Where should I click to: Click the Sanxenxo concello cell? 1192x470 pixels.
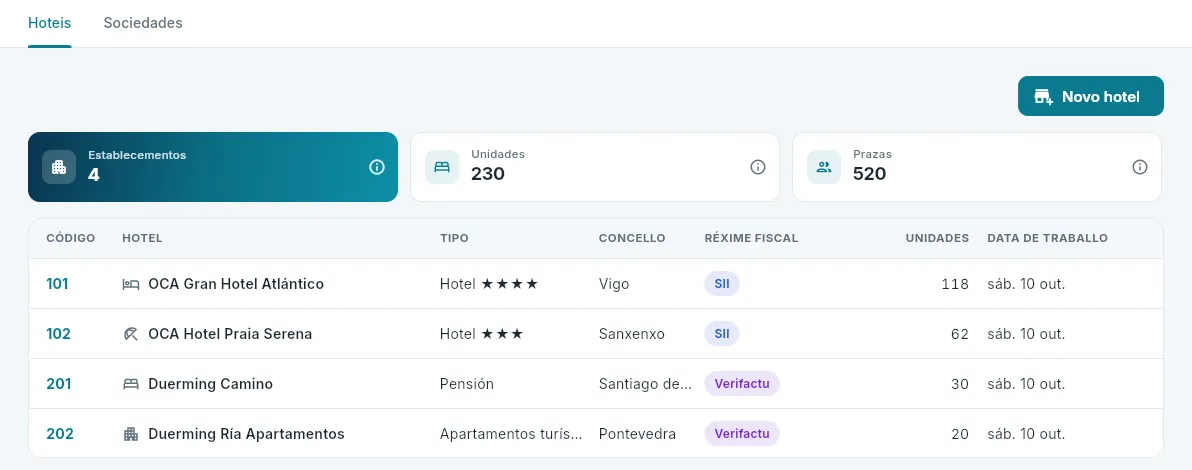632,335
